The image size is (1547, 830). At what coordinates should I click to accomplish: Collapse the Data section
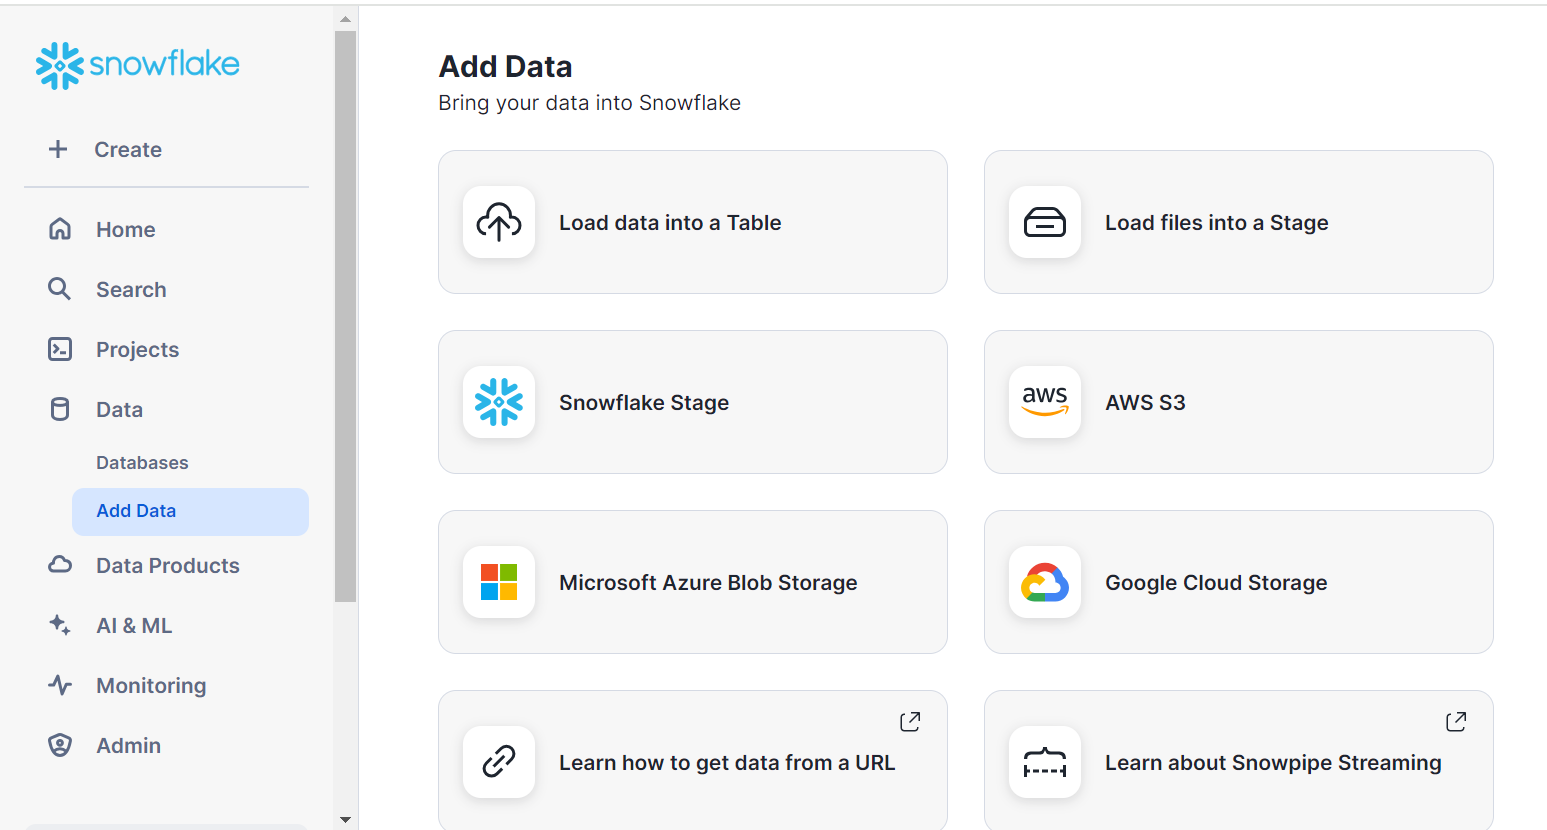[x=119, y=409]
